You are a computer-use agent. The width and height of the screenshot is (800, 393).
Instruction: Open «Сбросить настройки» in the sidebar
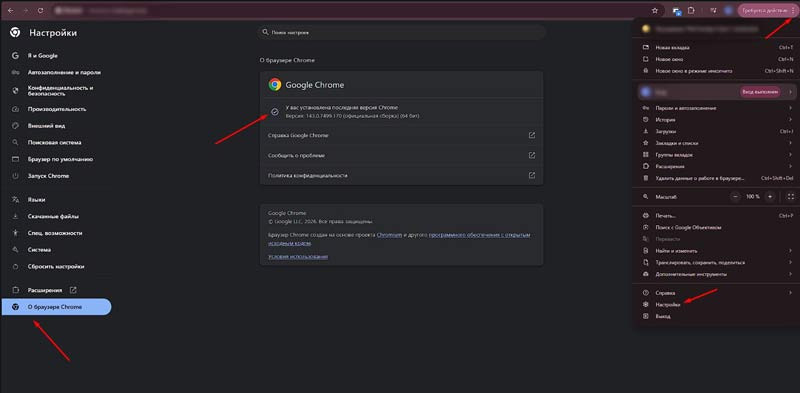point(56,266)
